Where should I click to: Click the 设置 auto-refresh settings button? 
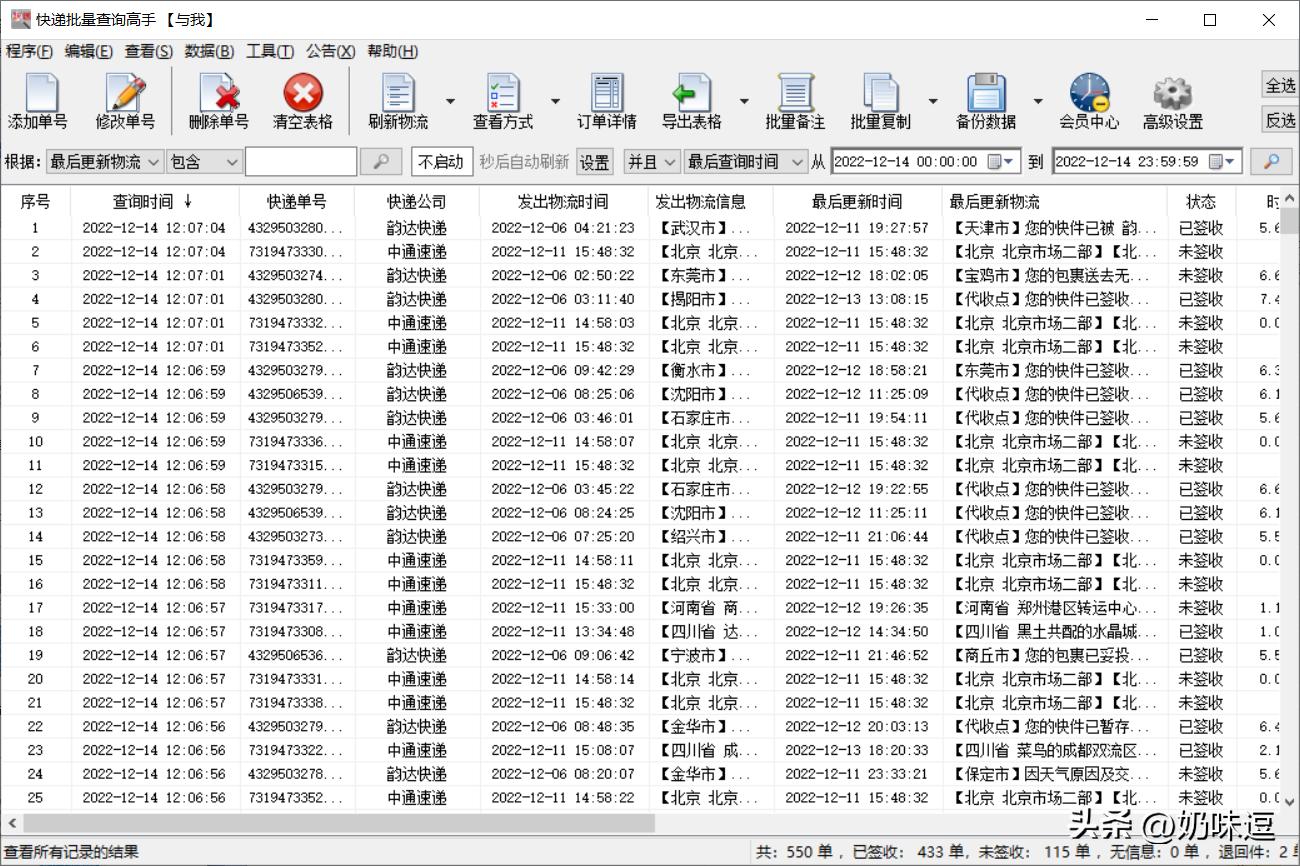[593, 160]
